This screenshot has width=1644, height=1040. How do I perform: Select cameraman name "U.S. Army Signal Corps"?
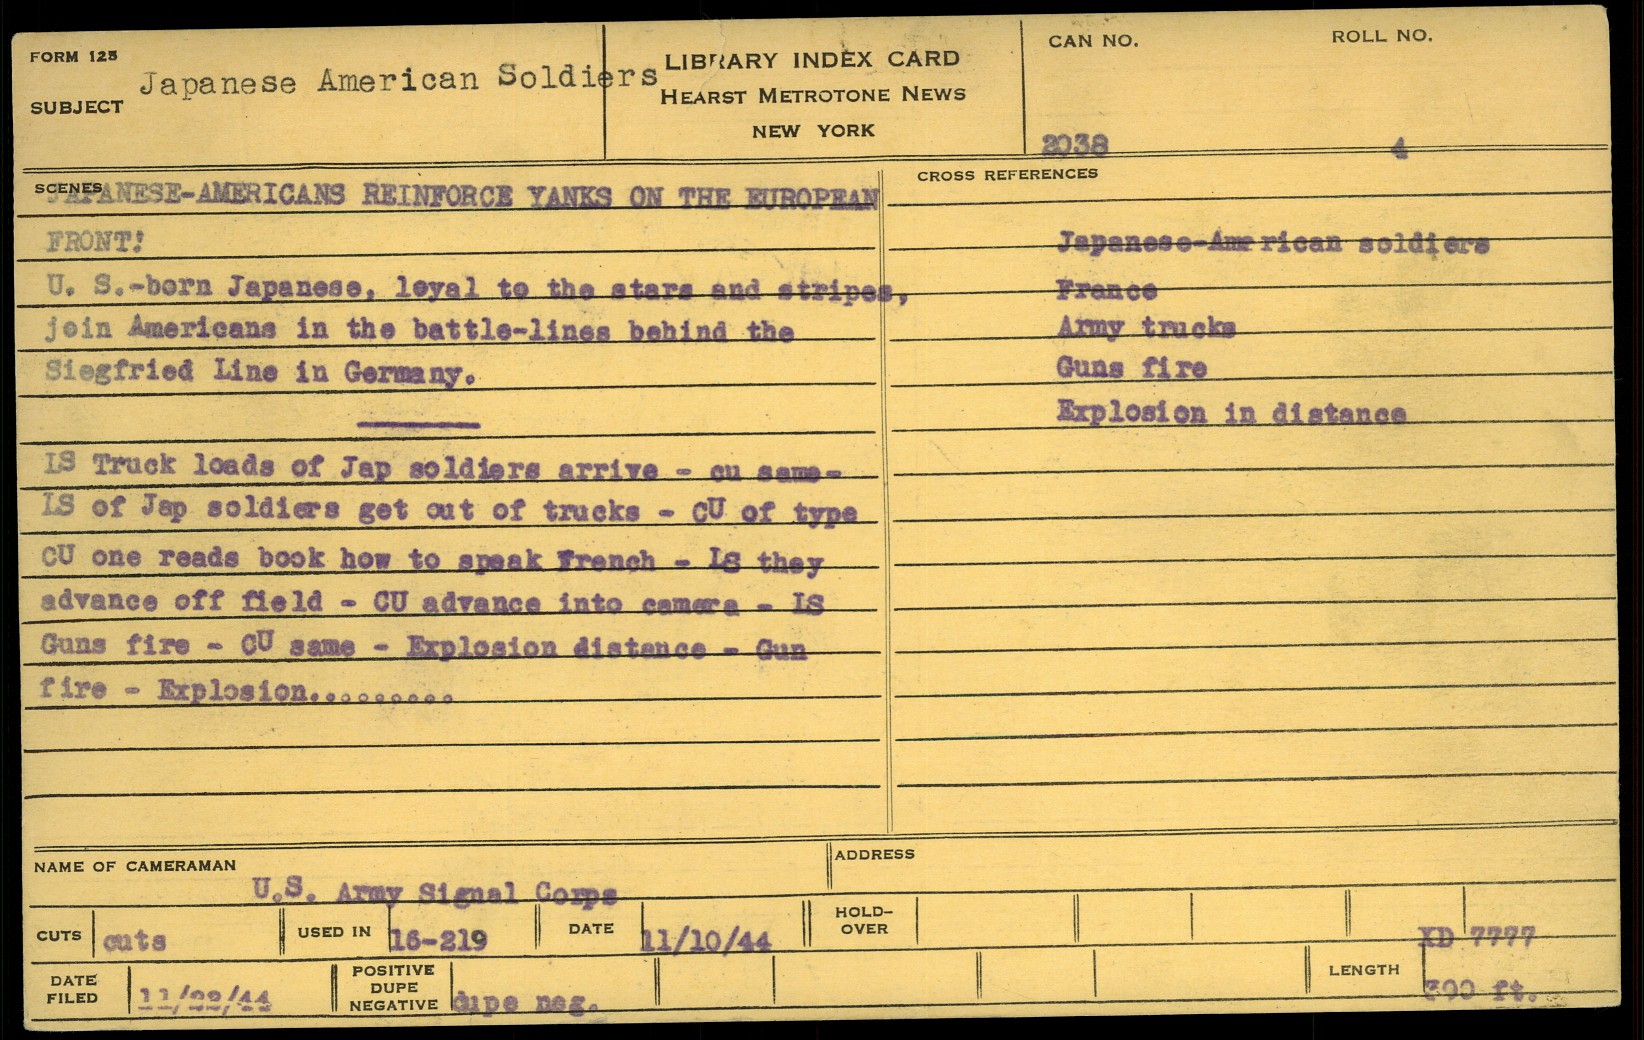pos(434,892)
